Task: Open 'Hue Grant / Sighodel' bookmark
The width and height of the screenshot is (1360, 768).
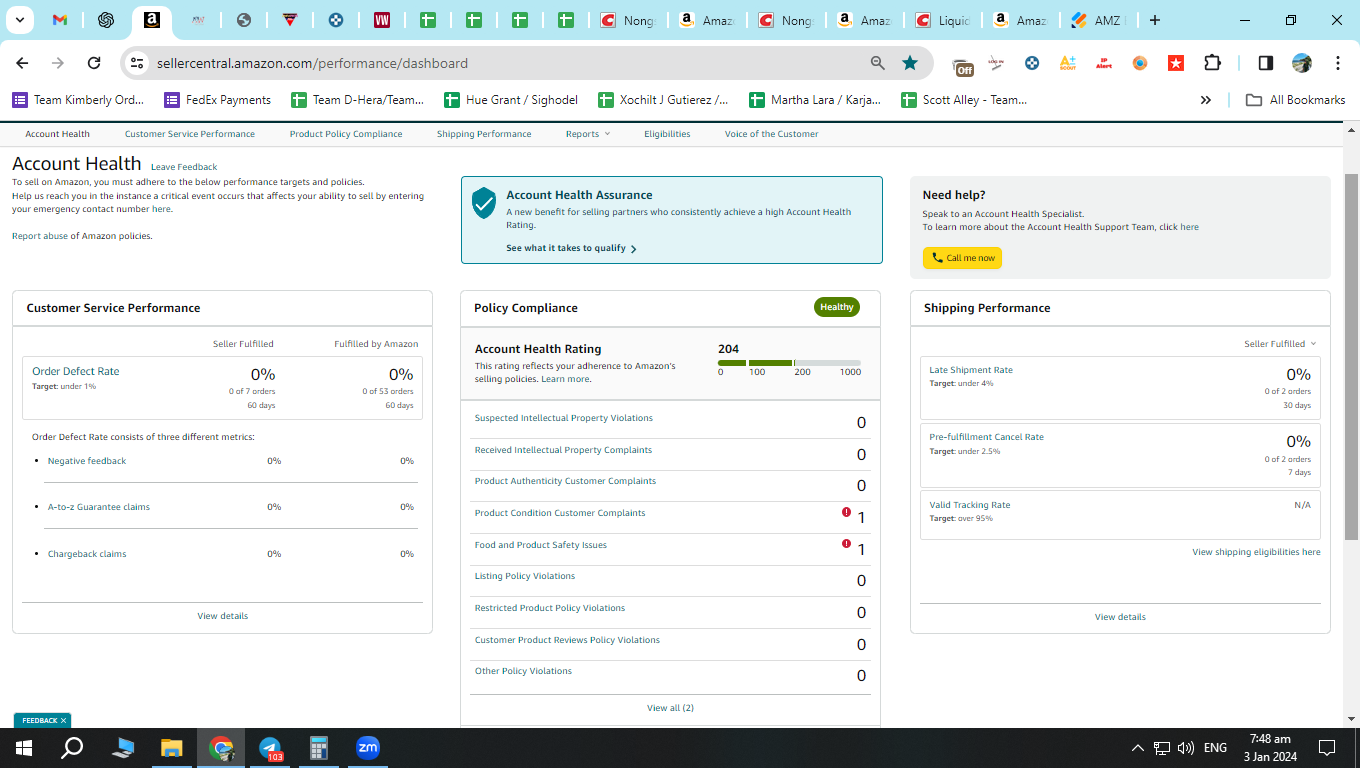Action: pyautogui.click(x=510, y=100)
